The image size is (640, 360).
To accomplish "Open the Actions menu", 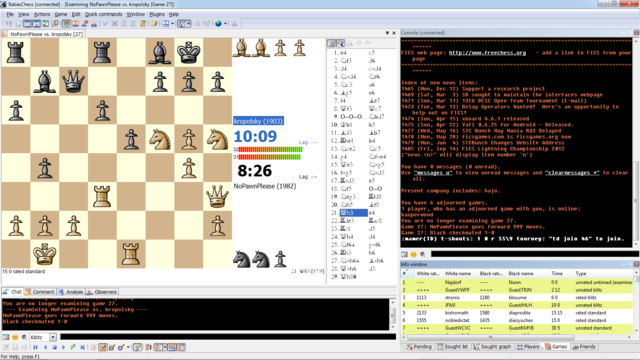I will 42,14.
